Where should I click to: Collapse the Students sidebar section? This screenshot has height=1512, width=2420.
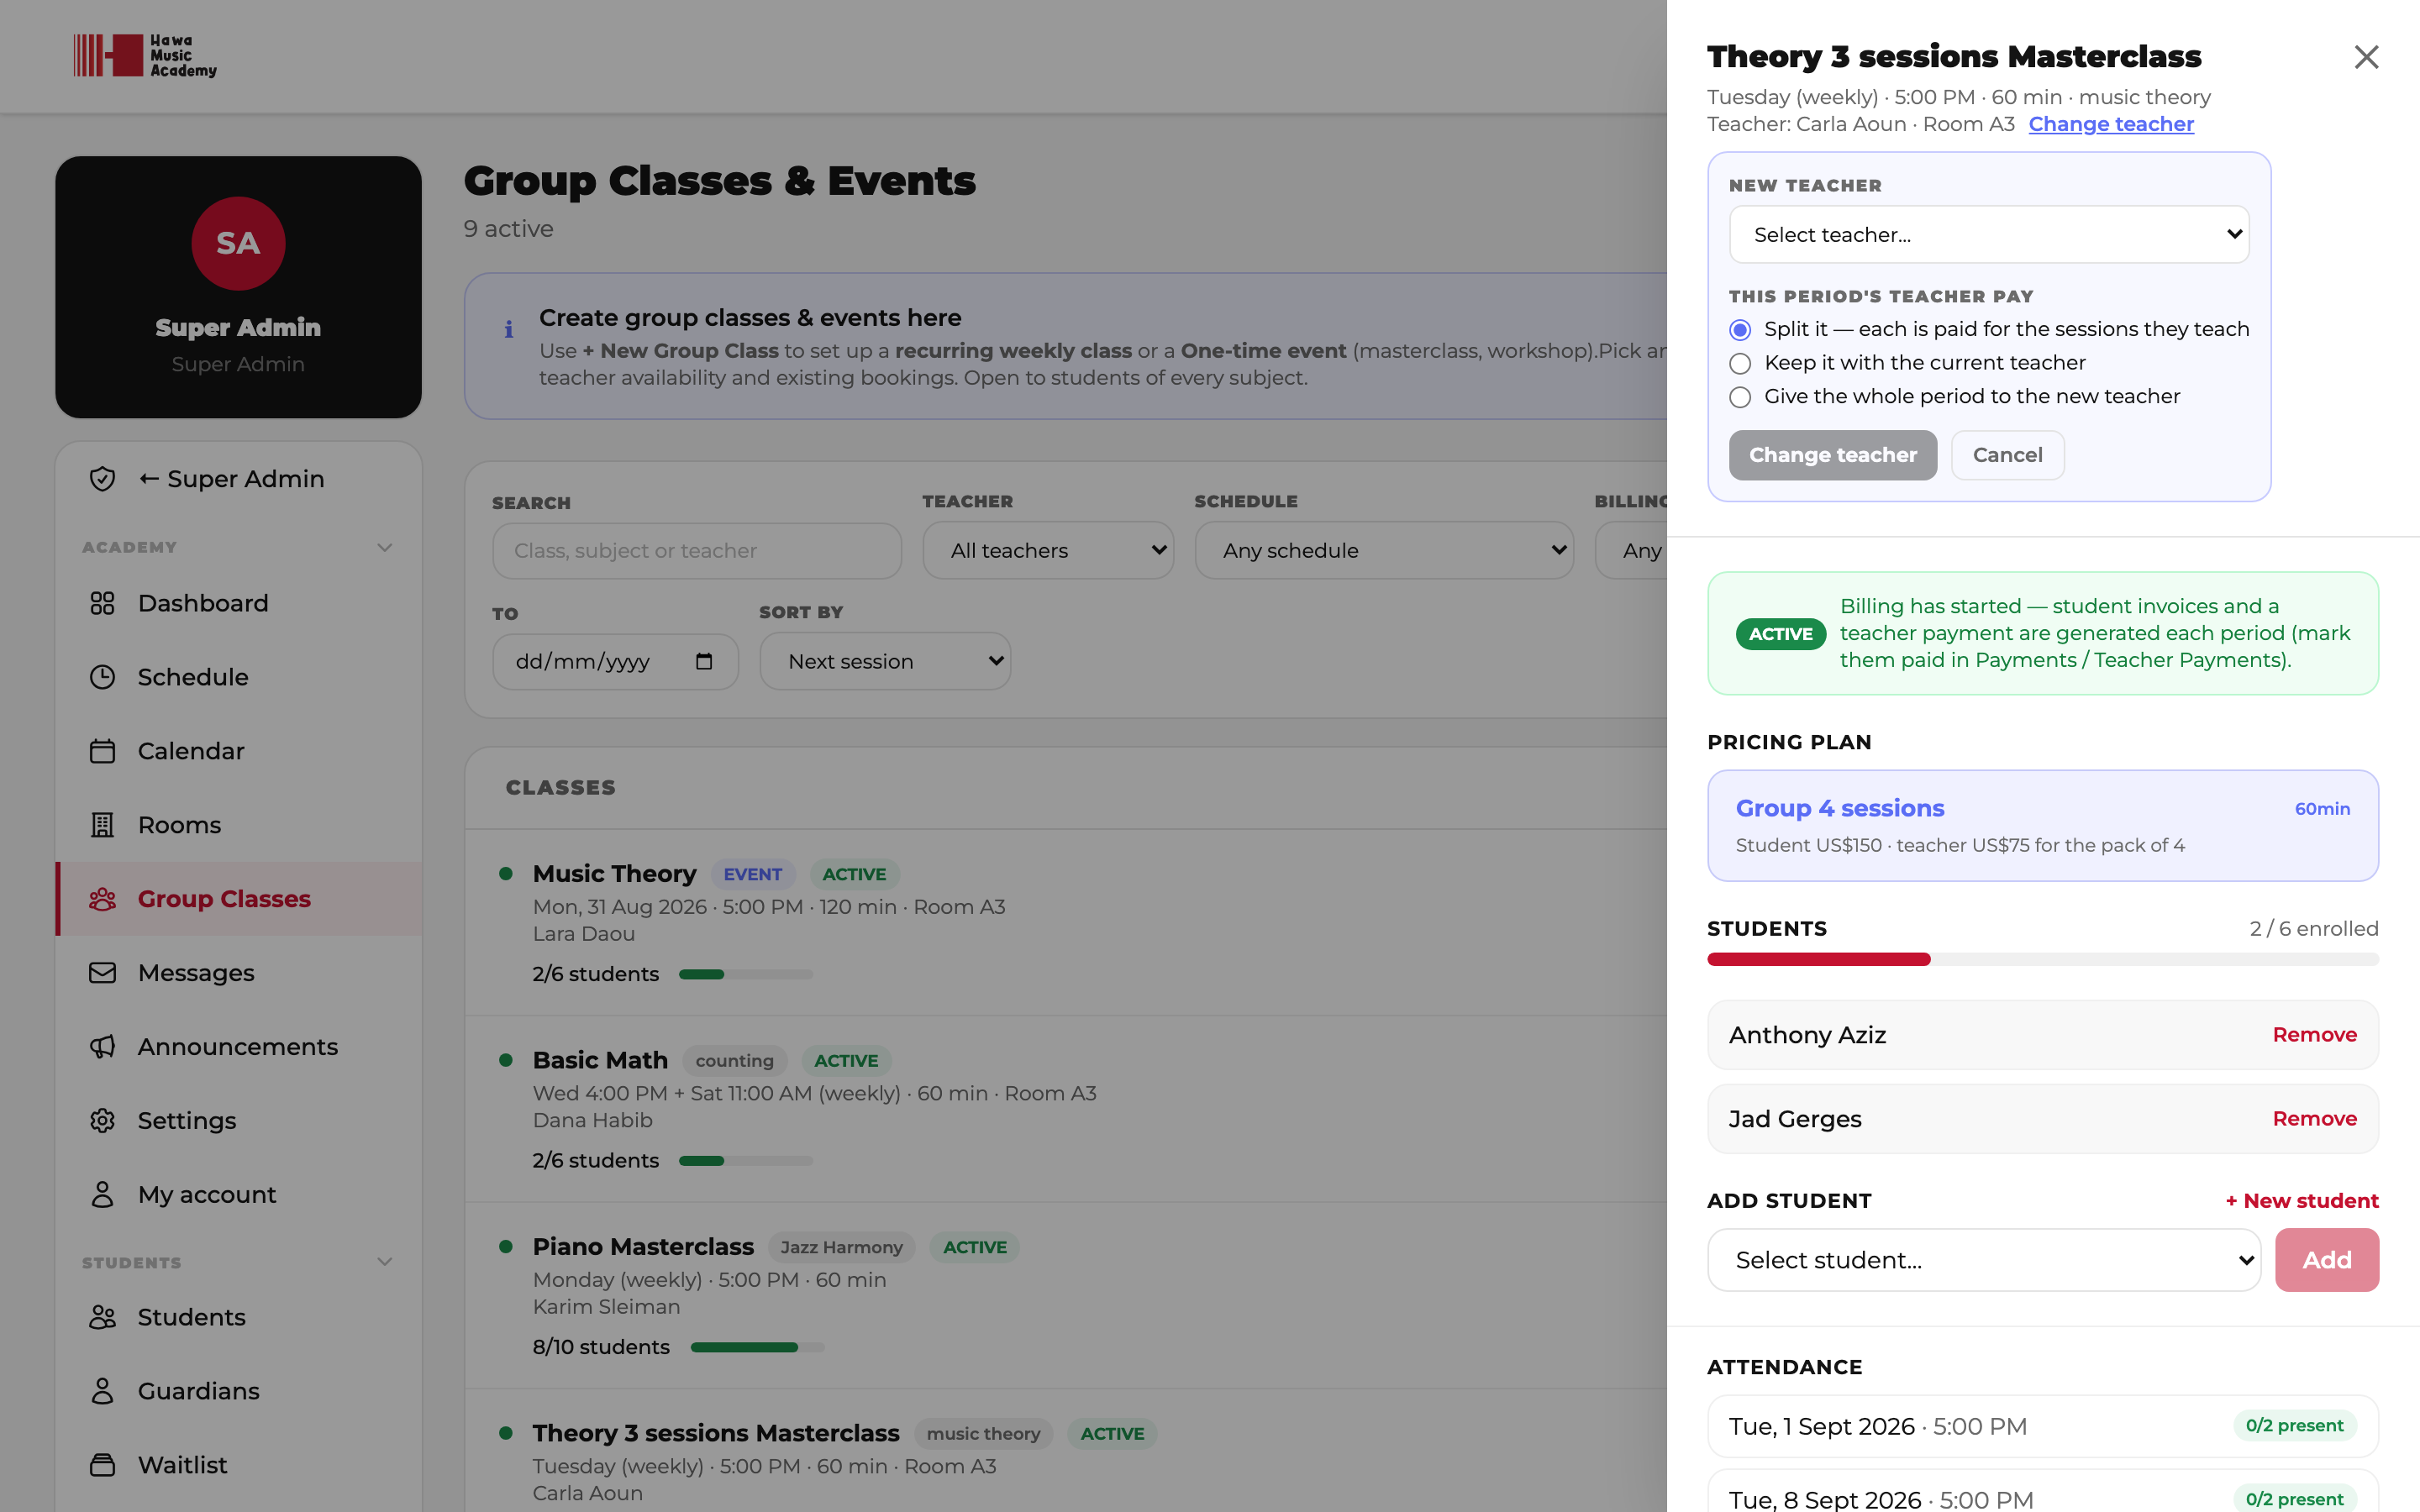[384, 1262]
